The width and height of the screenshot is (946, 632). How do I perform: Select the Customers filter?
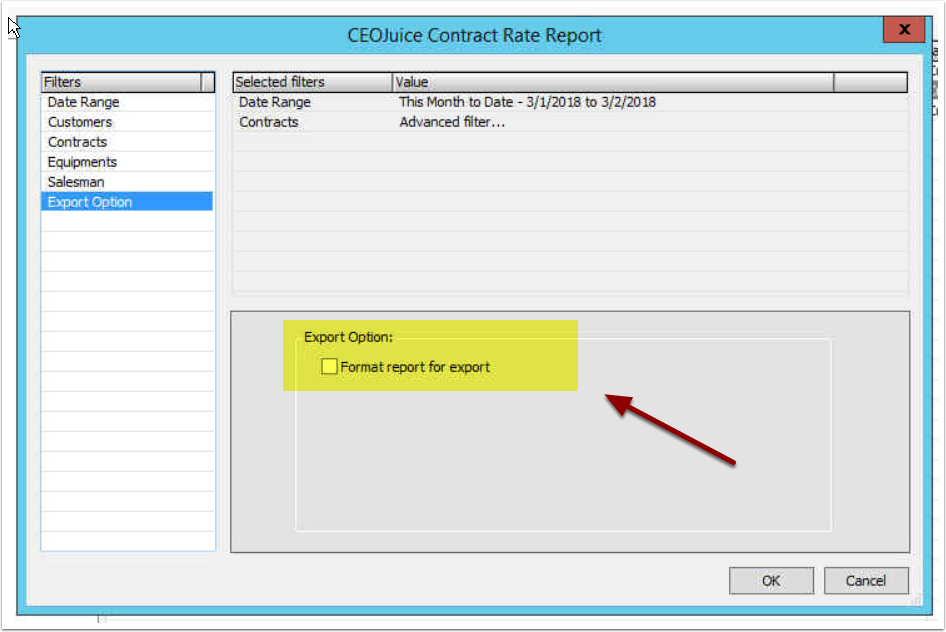[x=127, y=122]
